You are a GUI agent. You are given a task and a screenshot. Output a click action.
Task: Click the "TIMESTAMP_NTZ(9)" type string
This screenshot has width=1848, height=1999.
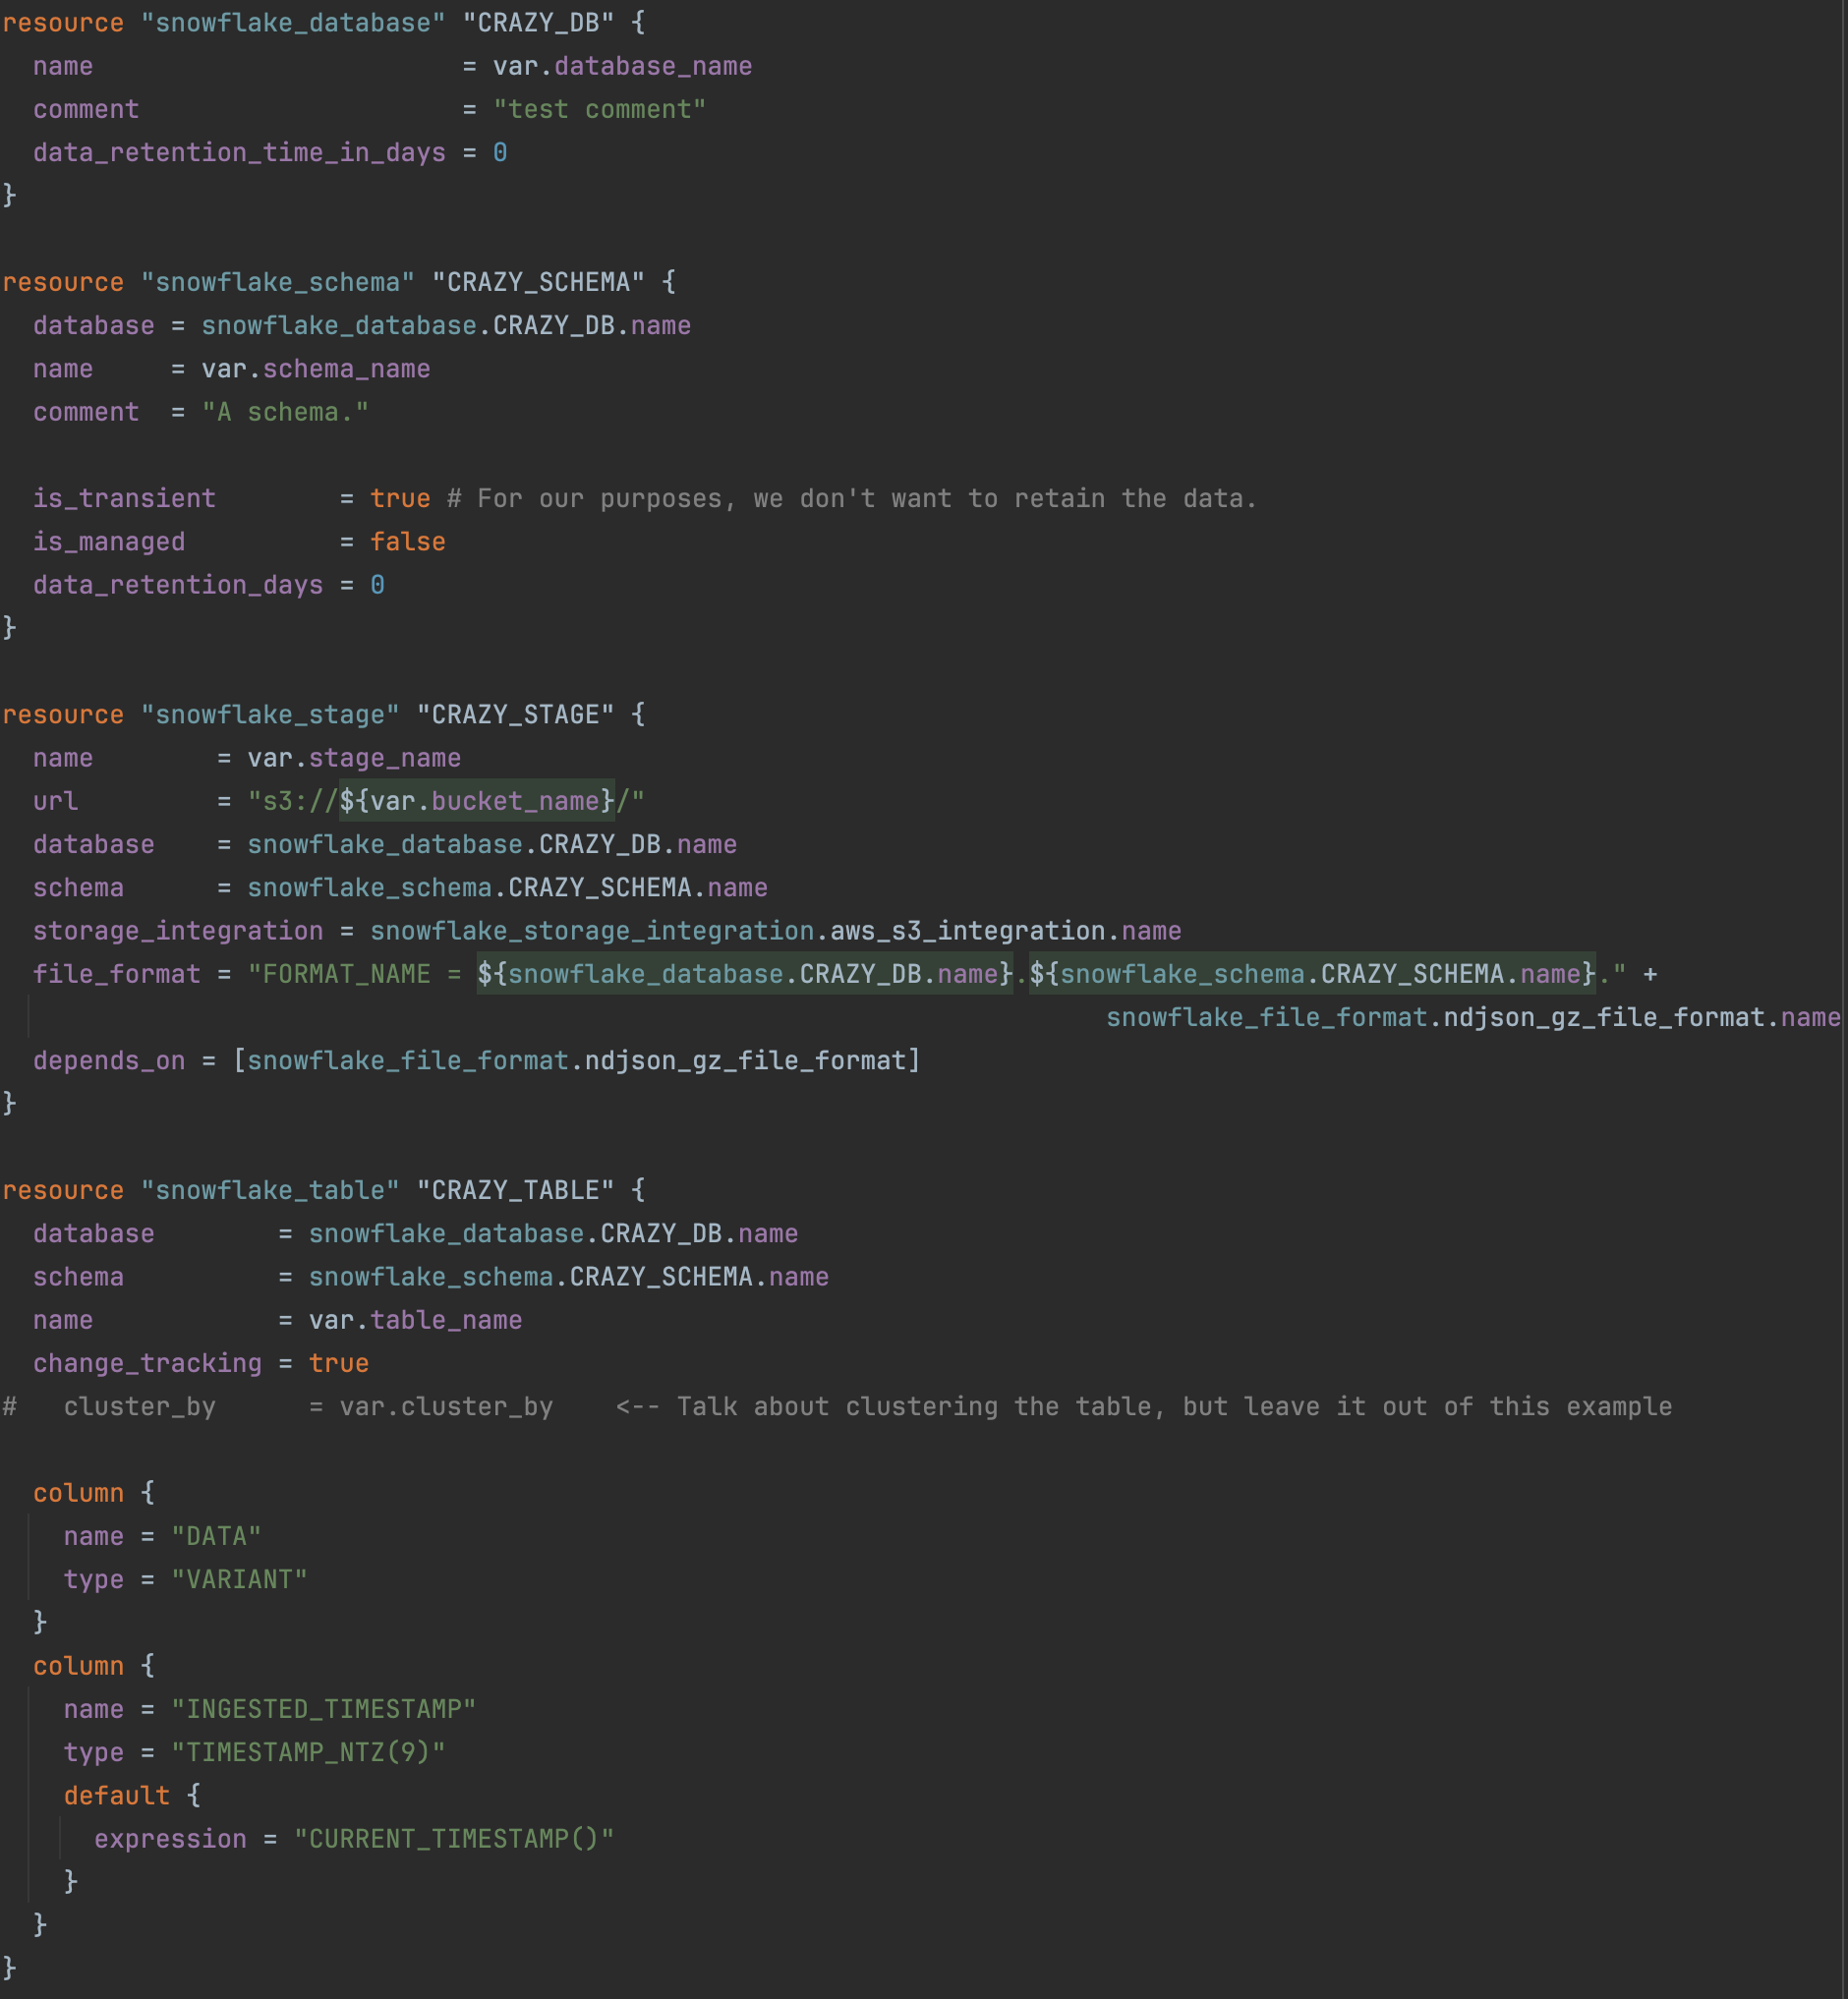(x=308, y=1752)
